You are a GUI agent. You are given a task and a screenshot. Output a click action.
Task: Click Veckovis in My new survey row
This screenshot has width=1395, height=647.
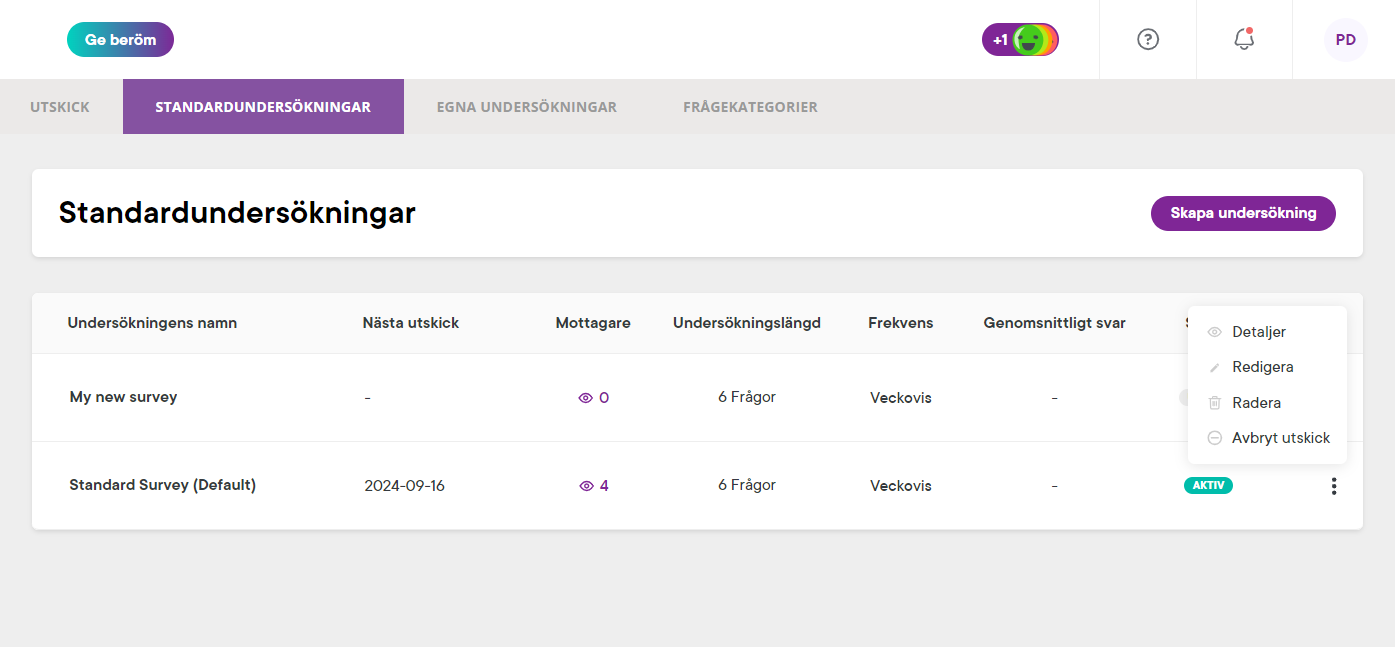click(901, 398)
